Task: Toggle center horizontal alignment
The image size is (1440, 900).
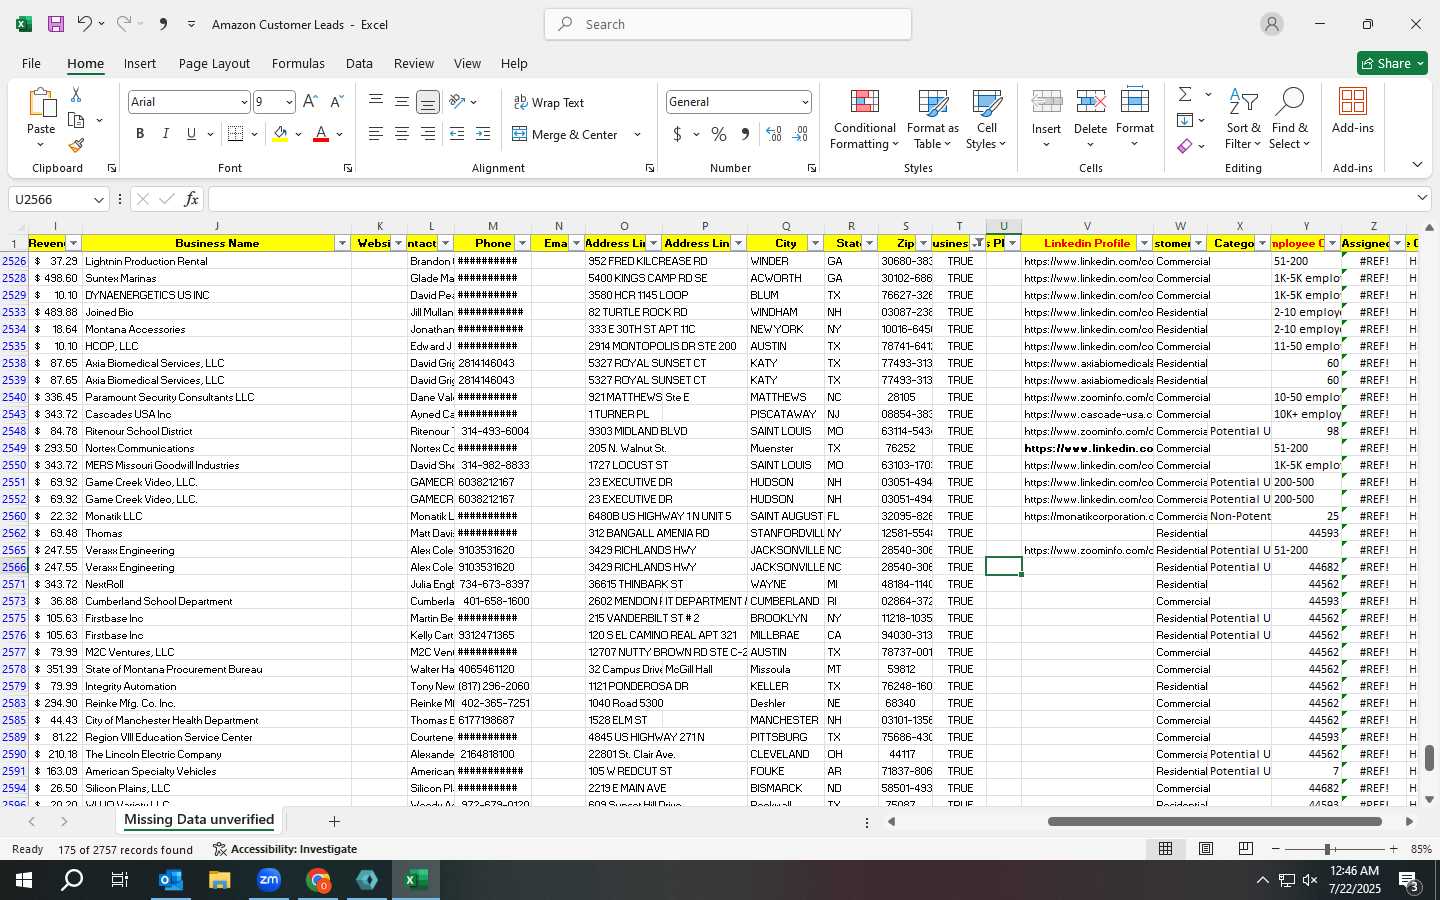Action: click(402, 134)
